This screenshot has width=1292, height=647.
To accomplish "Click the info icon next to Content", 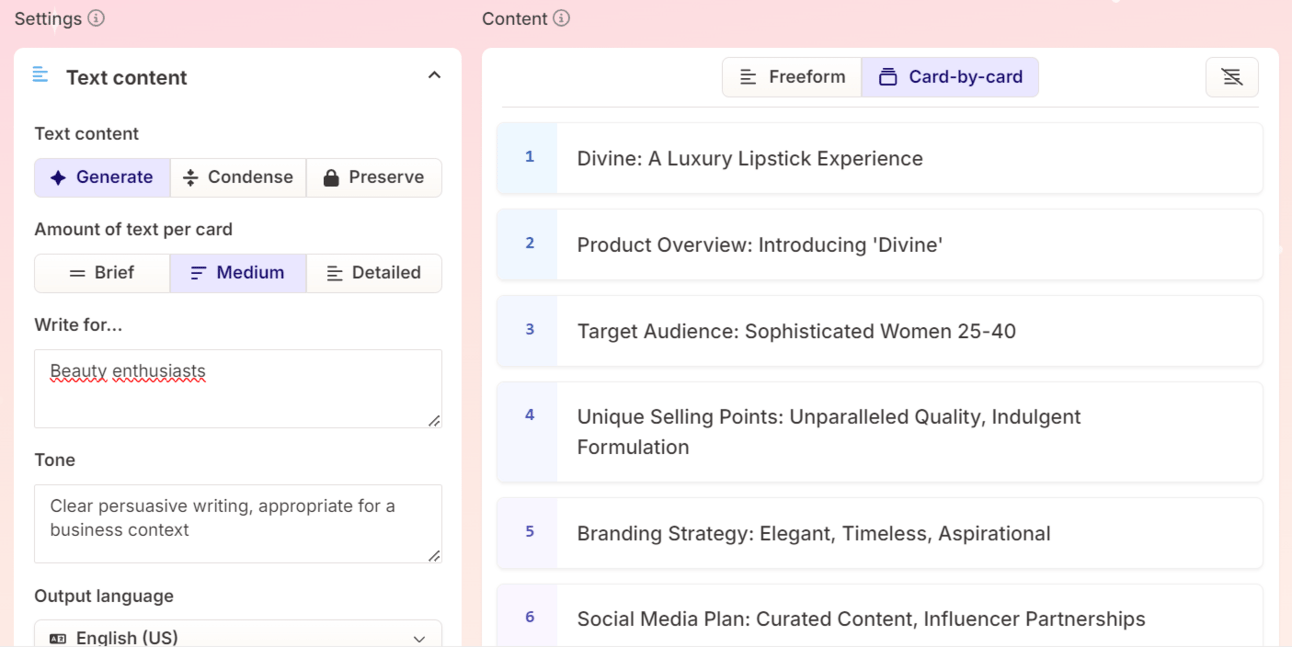I will pos(562,18).
